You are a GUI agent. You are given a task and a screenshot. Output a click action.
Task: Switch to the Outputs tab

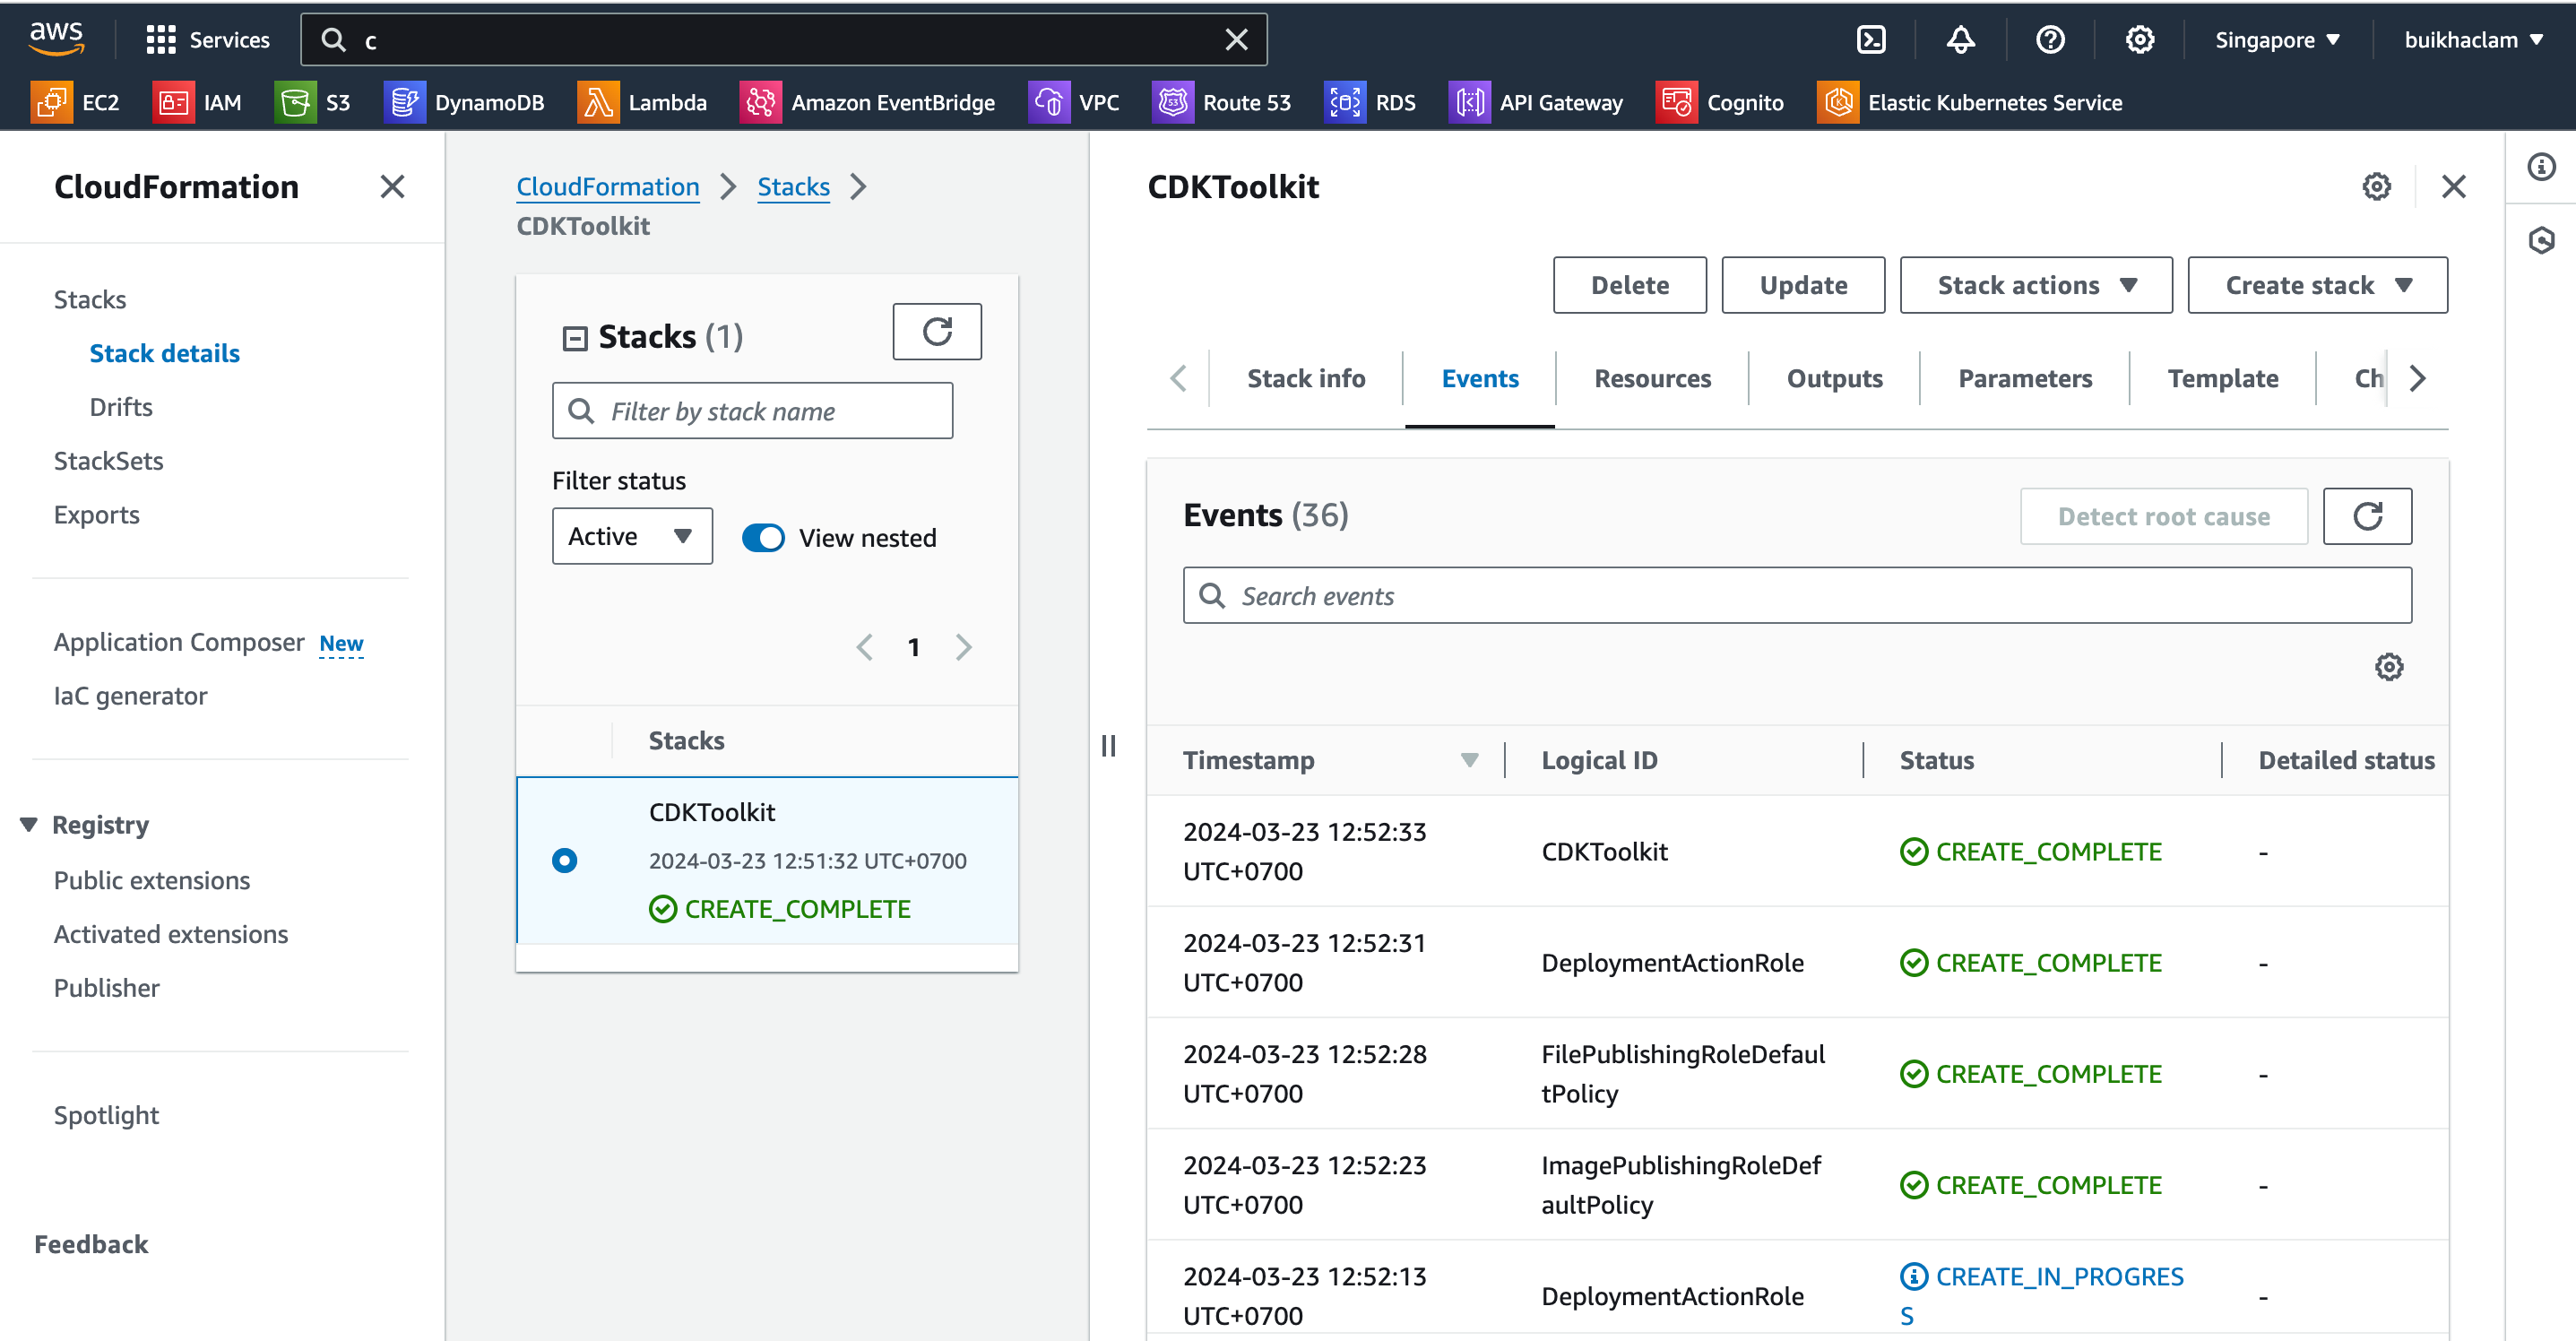1834,378
